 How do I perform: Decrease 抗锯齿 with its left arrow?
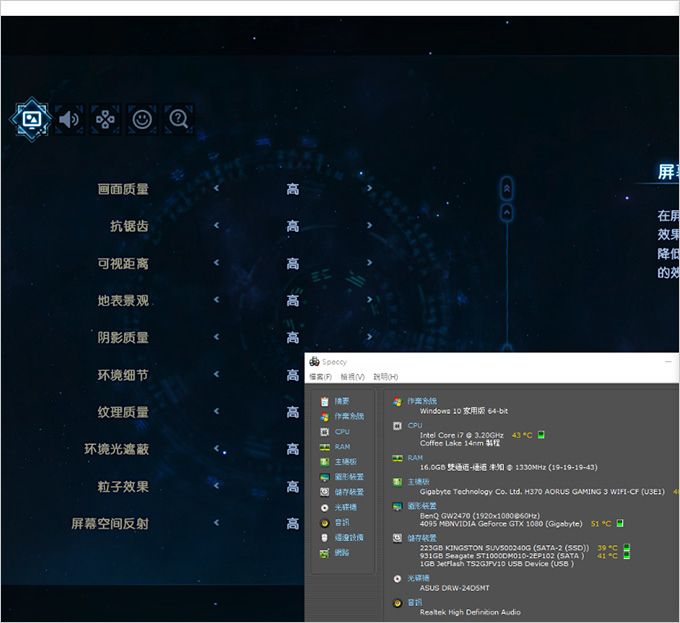tap(216, 225)
